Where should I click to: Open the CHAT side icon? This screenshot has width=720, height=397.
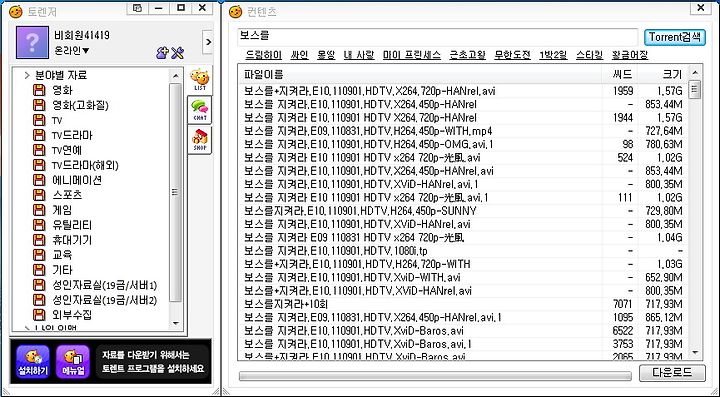[200, 110]
